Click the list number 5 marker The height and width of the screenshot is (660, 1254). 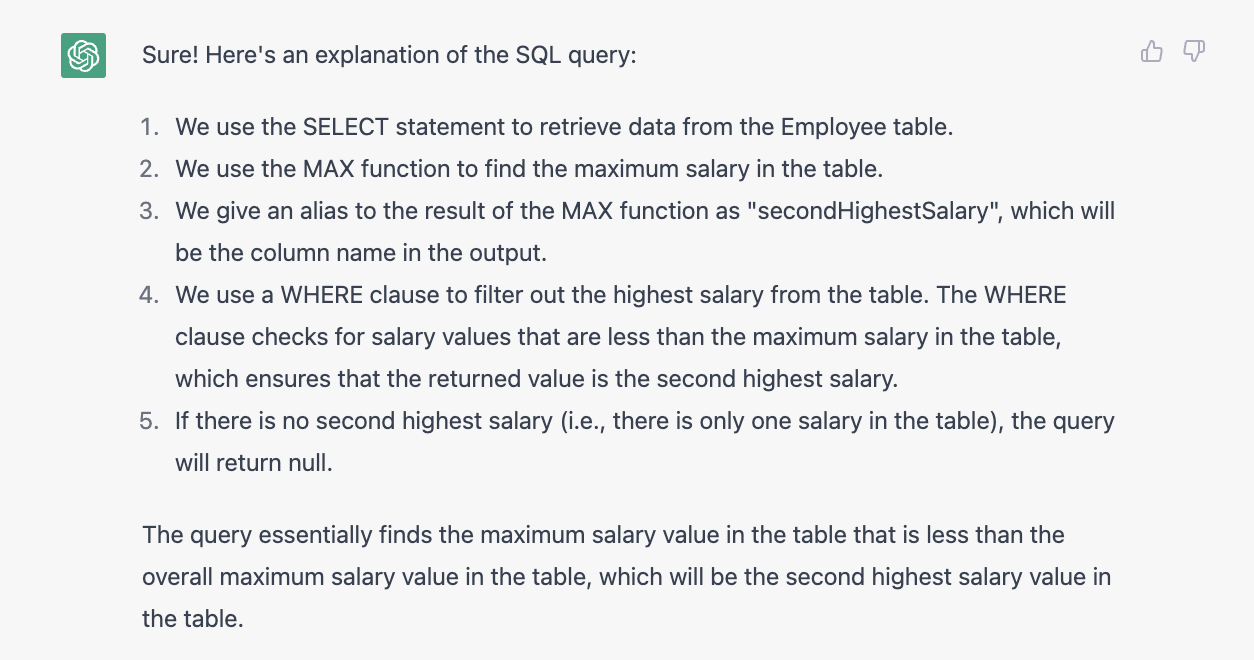pyautogui.click(x=150, y=421)
